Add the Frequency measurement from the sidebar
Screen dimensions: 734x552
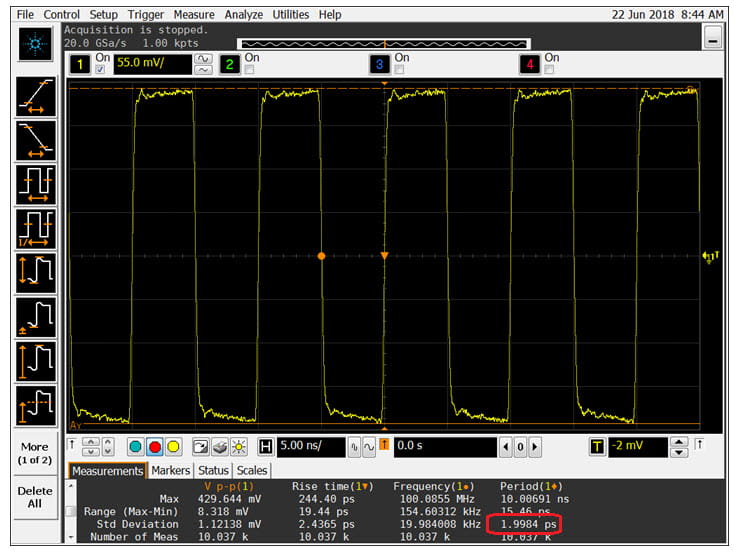coord(35,230)
